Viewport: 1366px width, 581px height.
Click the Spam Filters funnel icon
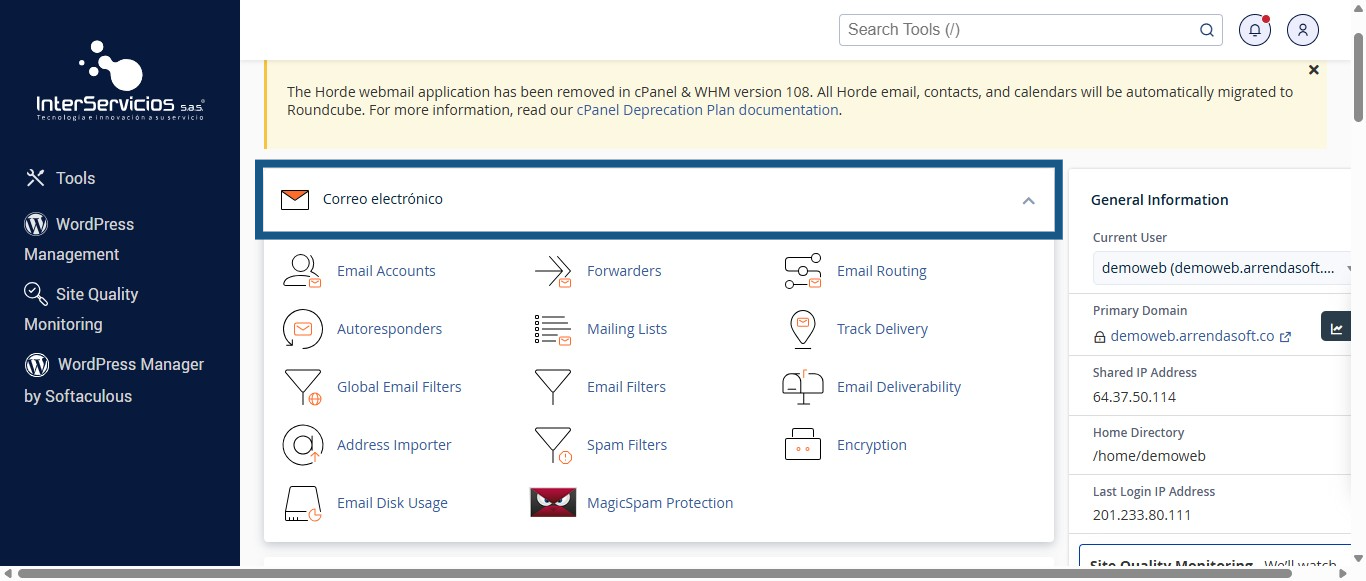point(552,445)
